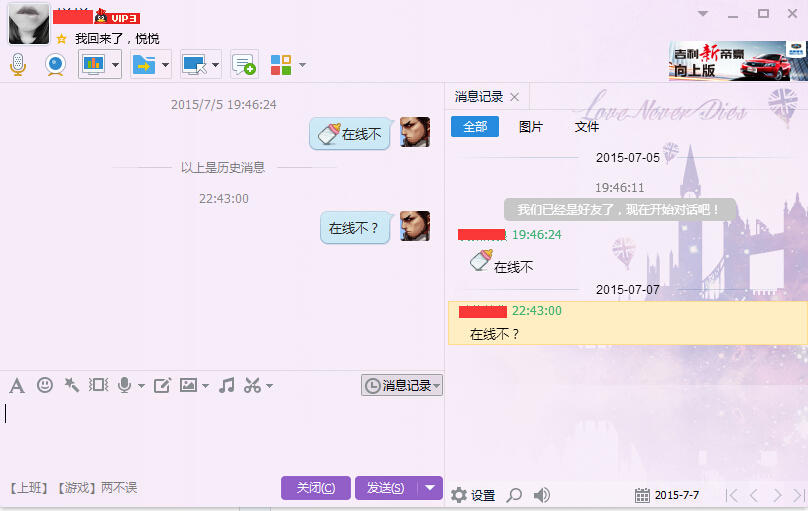
Task: Click the 在线不？ chat bubble
Action: pyautogui.click(x=355, y=227)
